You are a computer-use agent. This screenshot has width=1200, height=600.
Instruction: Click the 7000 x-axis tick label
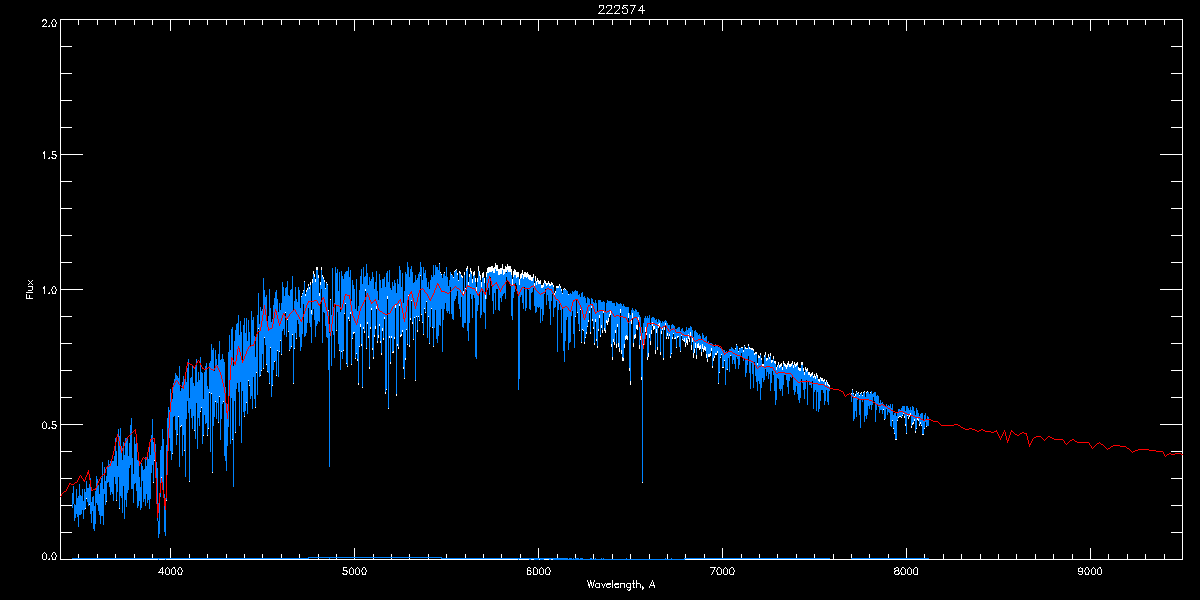[x=722, y=572]
